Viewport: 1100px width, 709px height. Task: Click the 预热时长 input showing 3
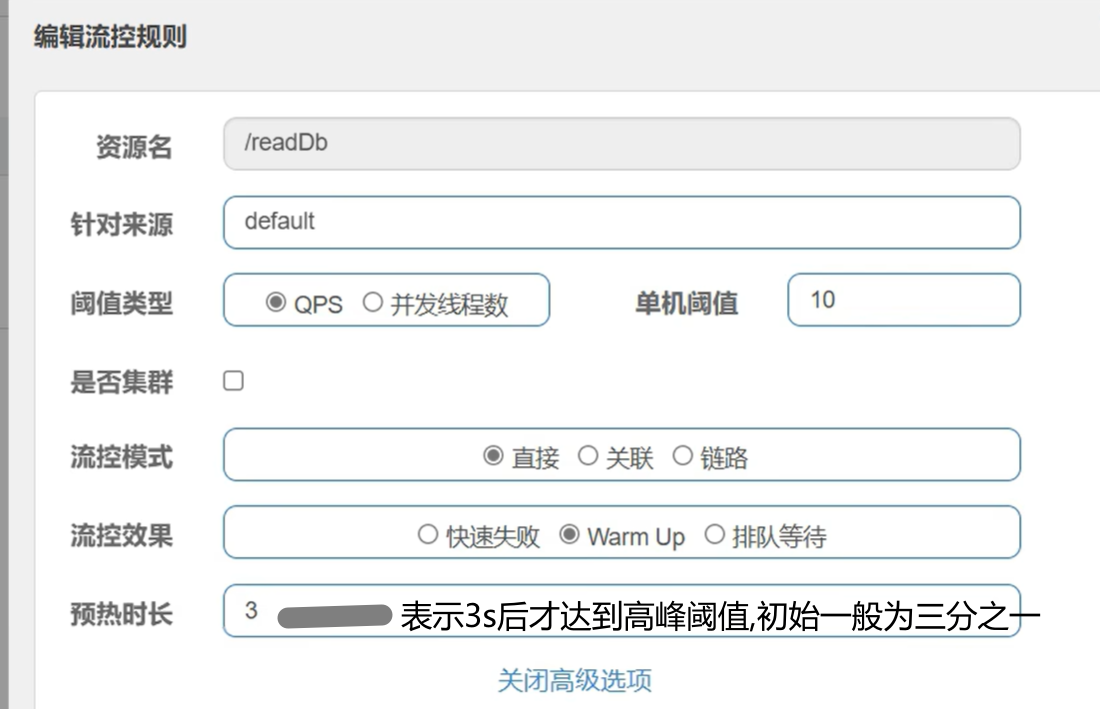[x=622, y=611]
